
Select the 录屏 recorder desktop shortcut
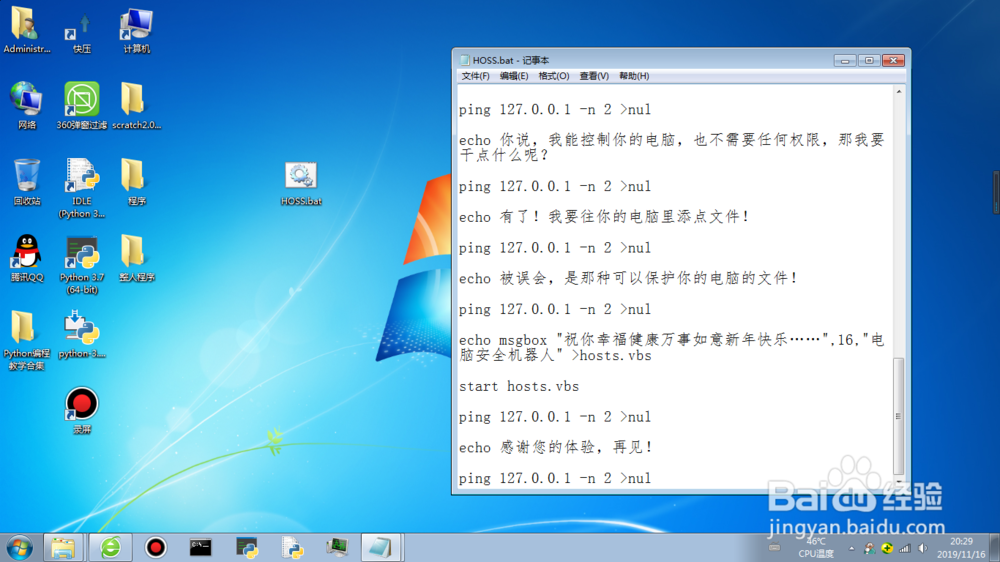tap(82, 410)
